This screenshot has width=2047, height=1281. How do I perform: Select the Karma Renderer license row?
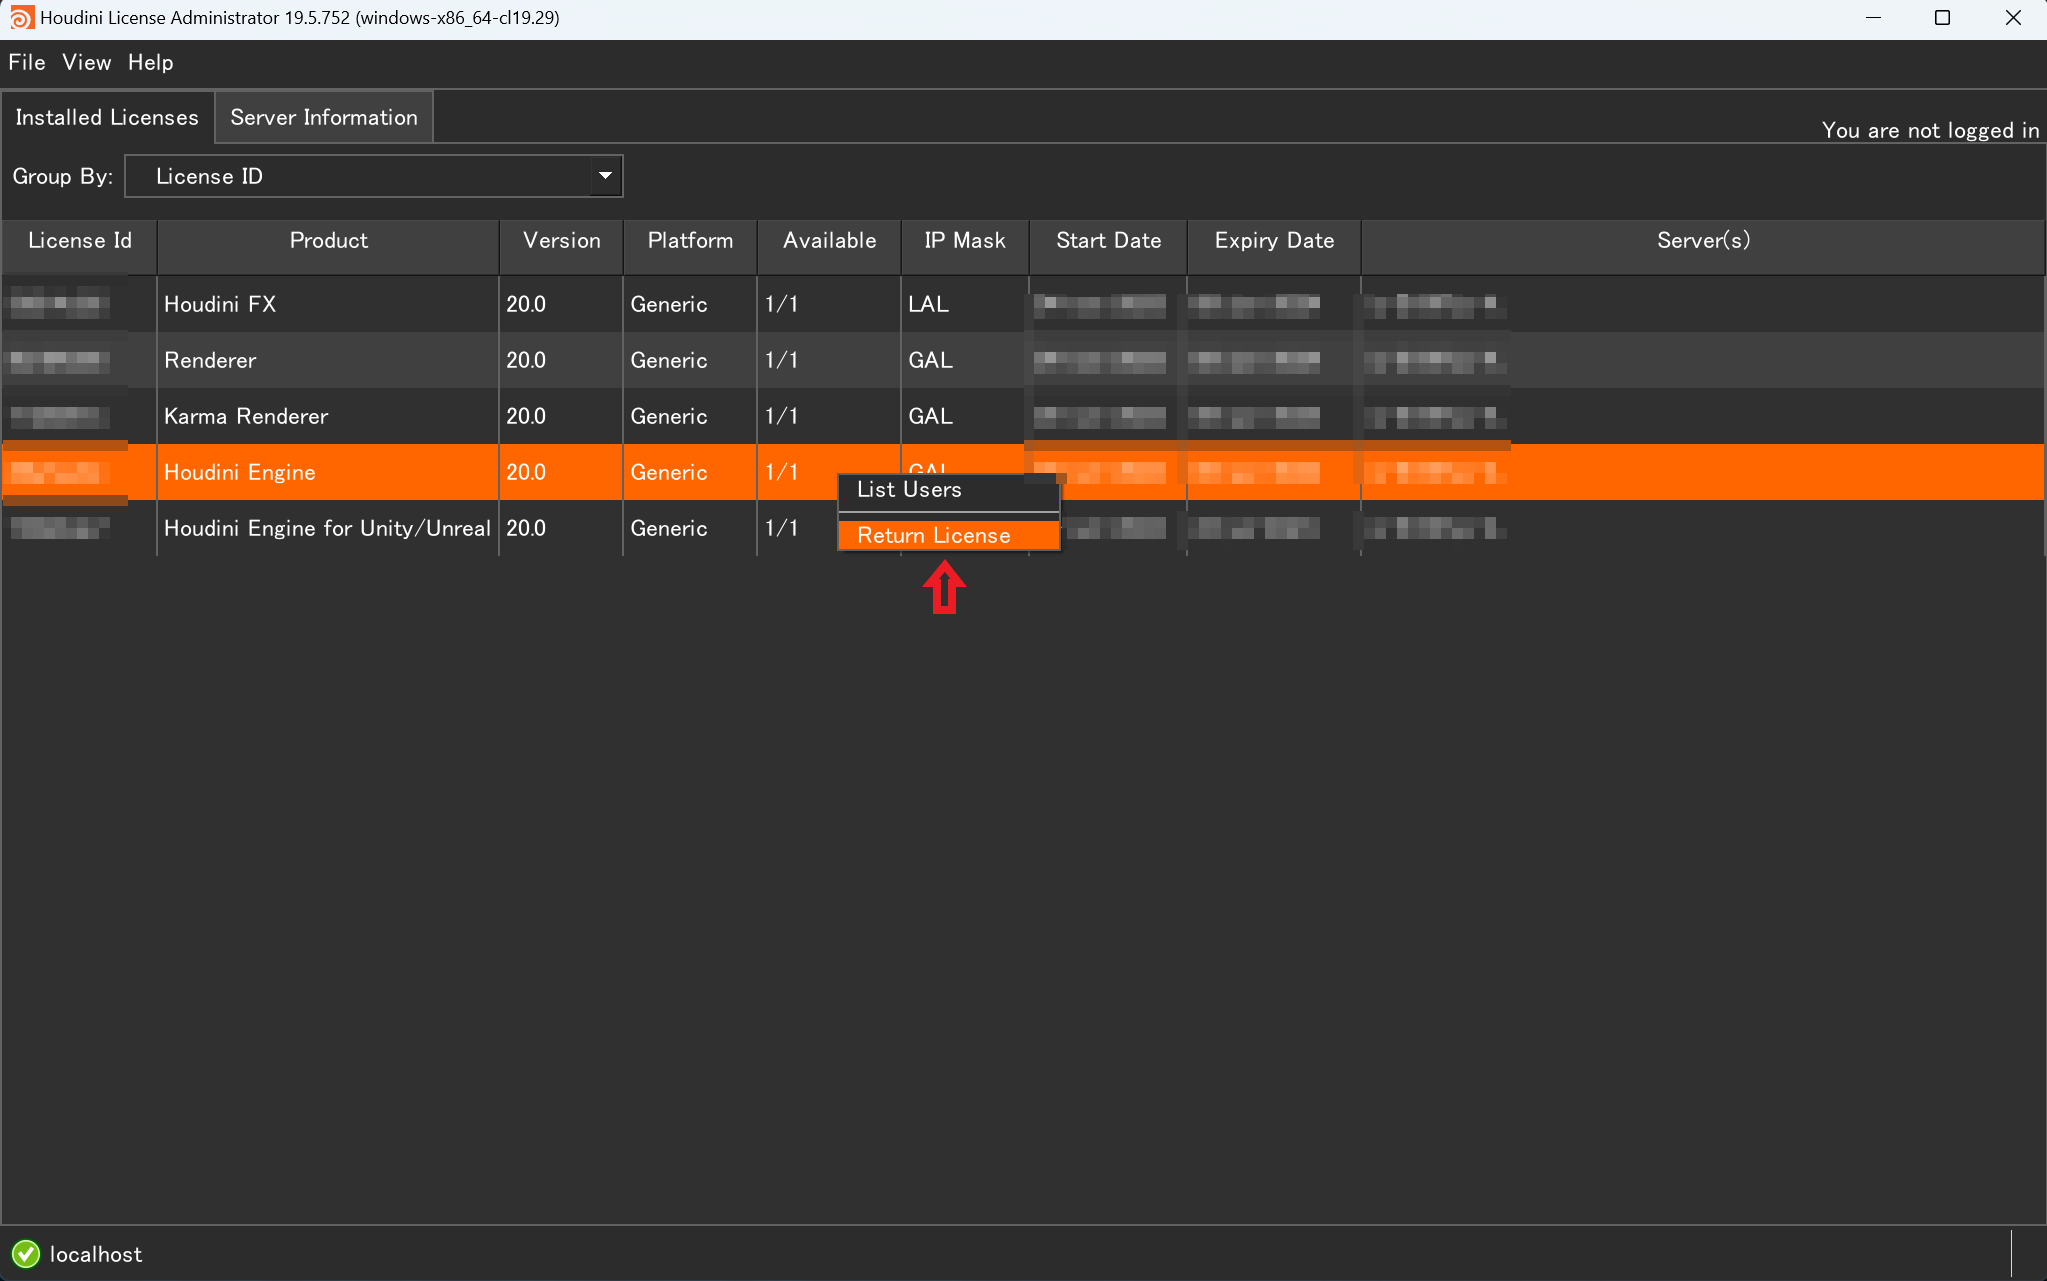1023,416
